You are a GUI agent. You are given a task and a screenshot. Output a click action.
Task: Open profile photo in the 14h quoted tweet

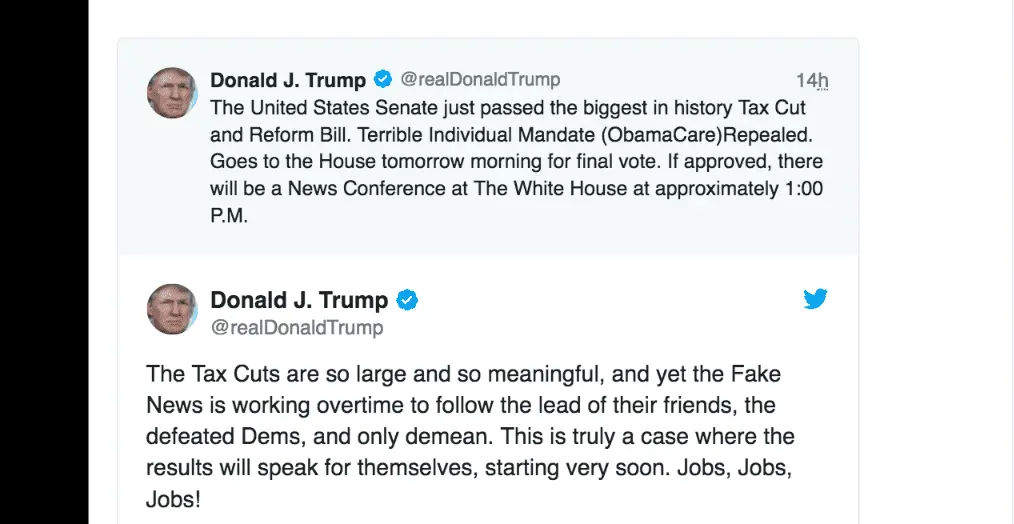[173, 94]
